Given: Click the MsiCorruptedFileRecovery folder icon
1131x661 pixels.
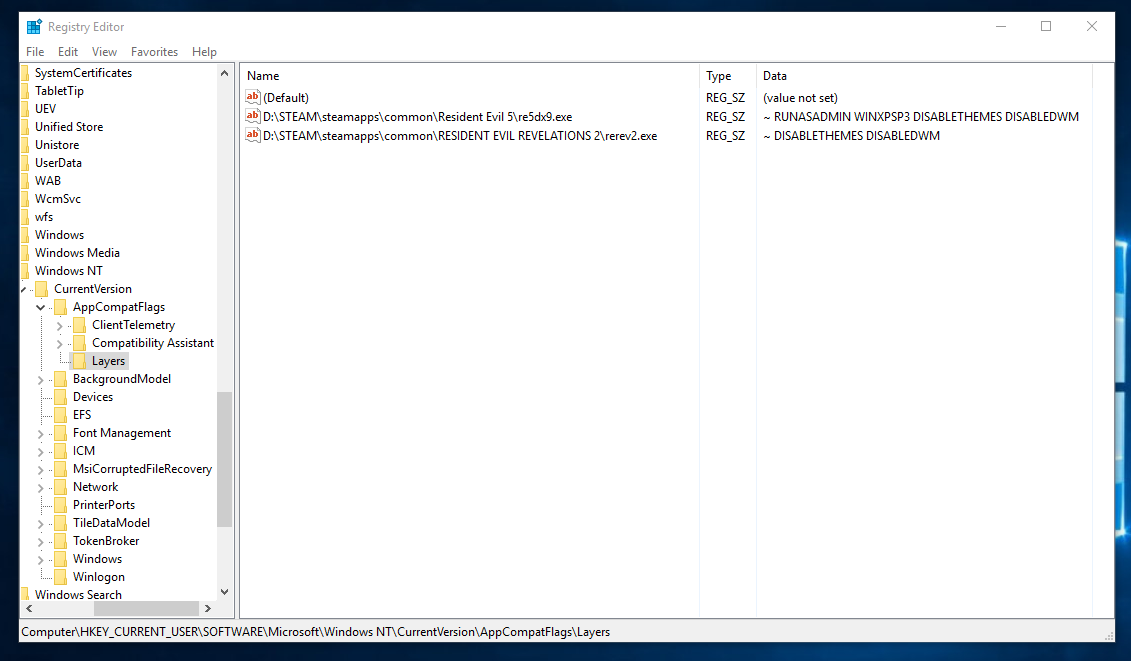Looking at the screenshot, I should point(61,469).
